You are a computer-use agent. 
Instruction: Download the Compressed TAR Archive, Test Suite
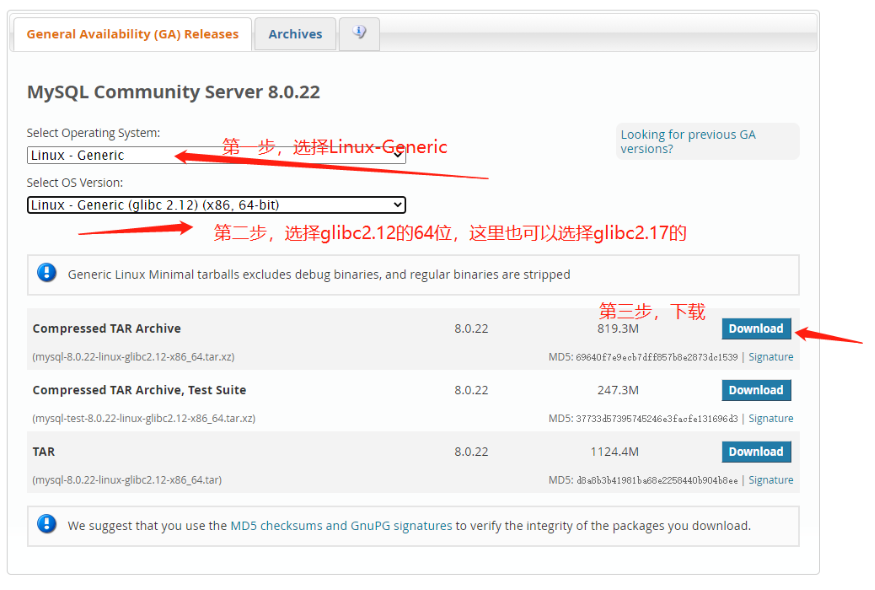coord(756,390)
